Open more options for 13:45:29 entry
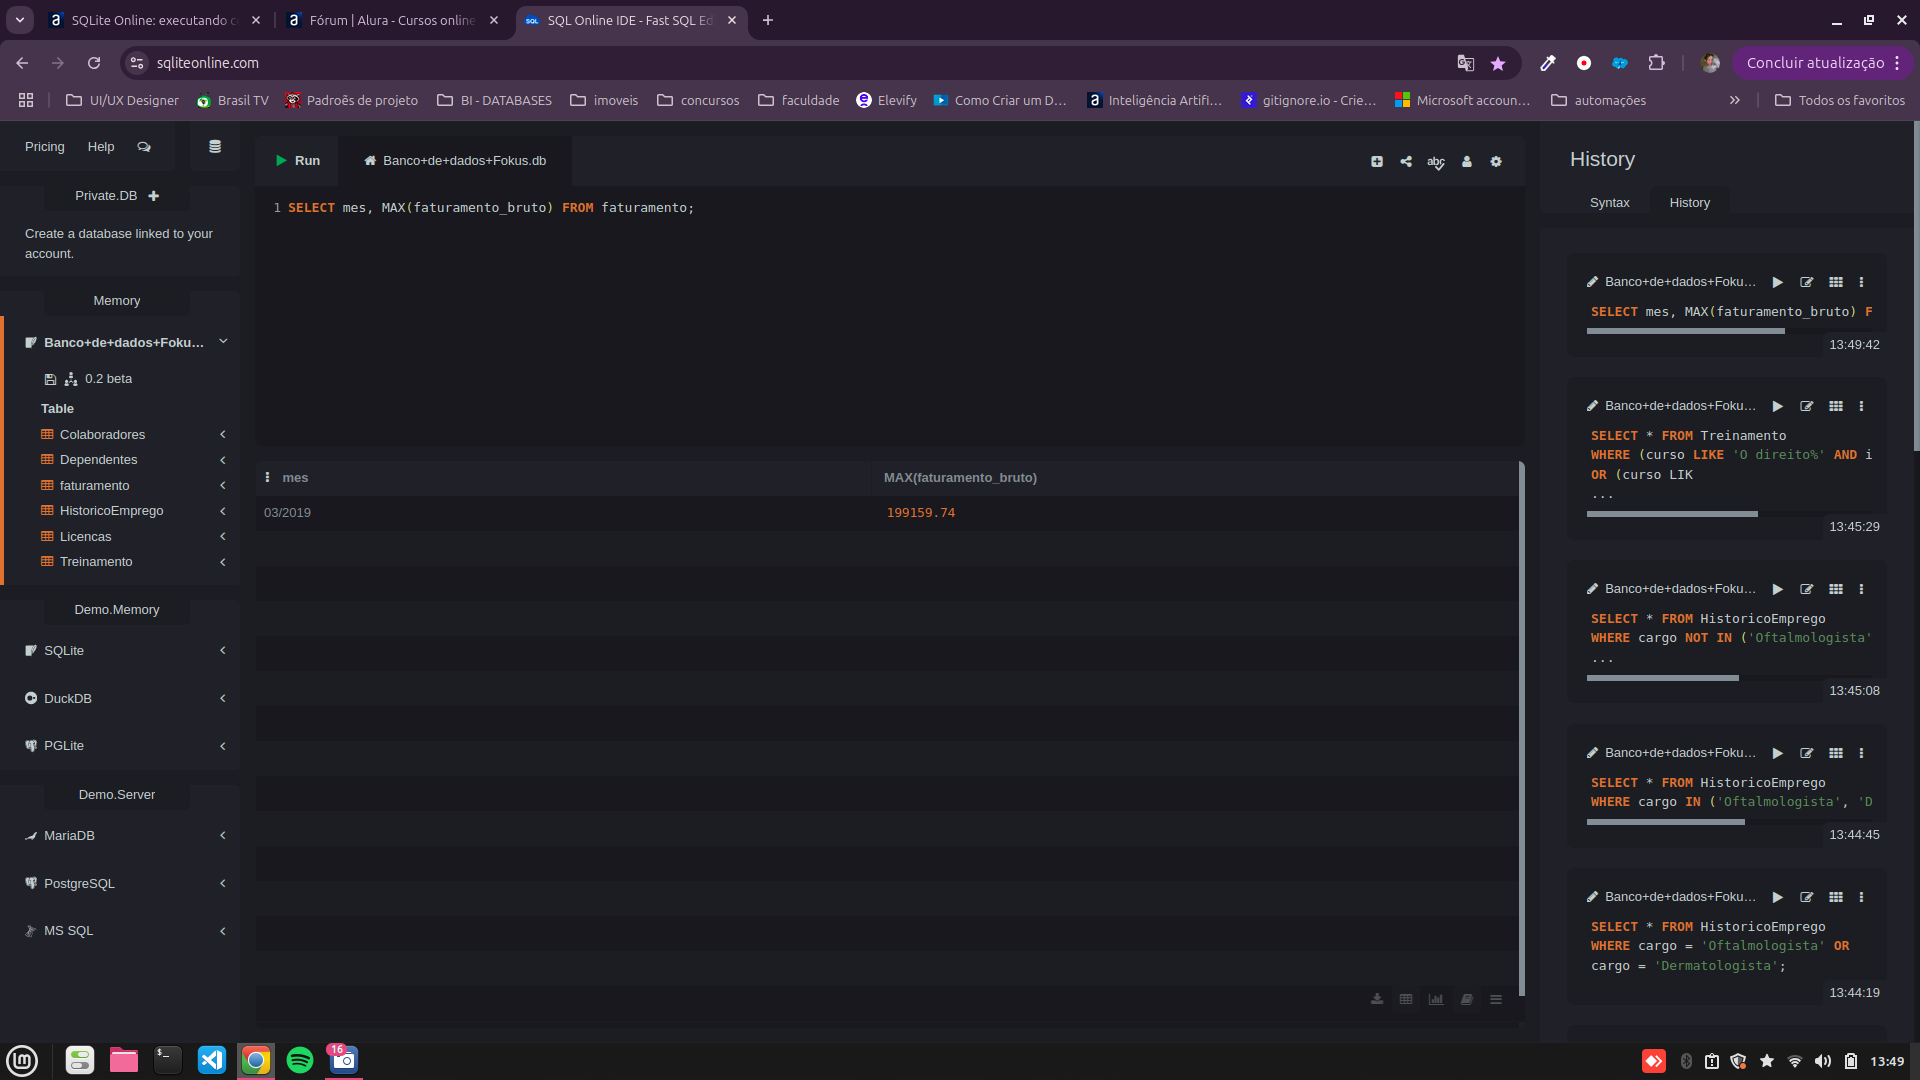 tap(1861, 407)
